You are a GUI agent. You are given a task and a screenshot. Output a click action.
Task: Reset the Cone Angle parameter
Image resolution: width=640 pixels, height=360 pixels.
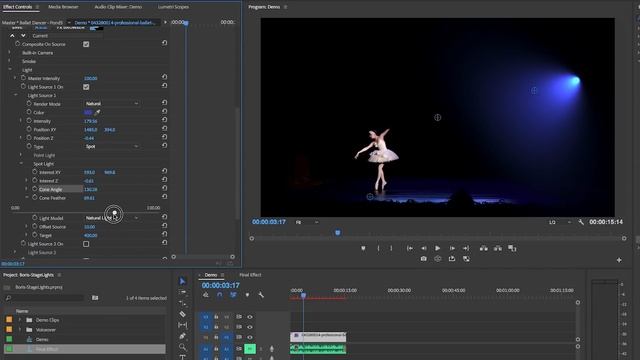tap(164, 188)
